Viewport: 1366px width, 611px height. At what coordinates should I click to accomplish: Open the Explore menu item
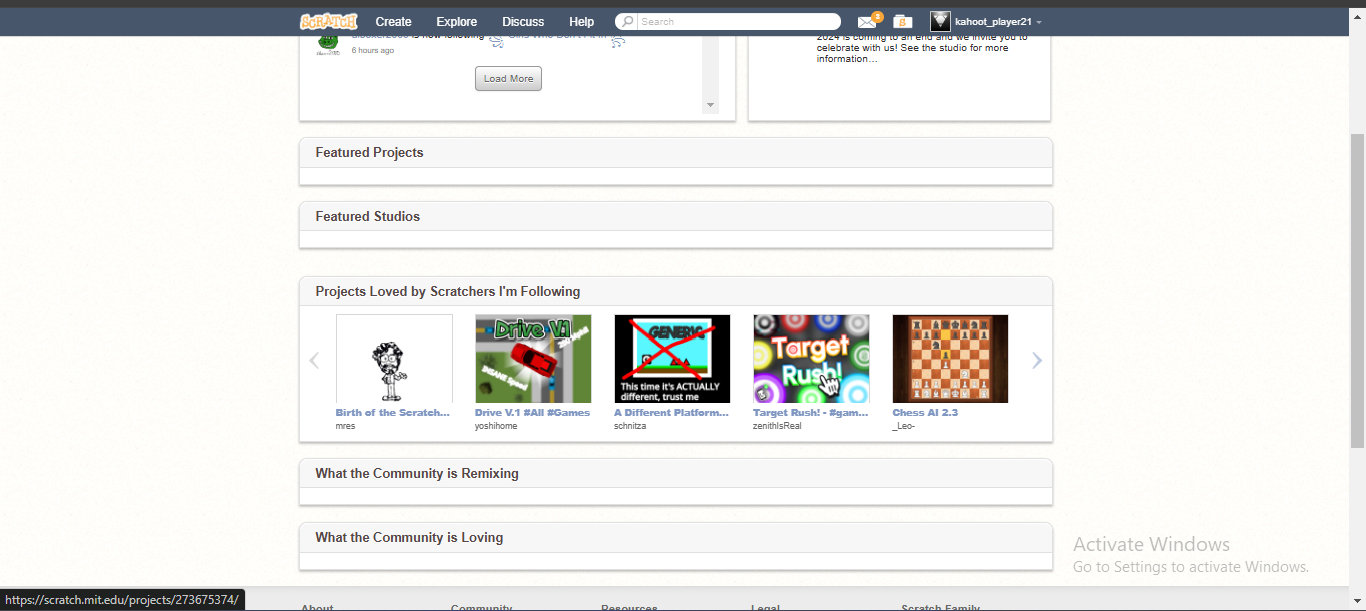[456, 21]
